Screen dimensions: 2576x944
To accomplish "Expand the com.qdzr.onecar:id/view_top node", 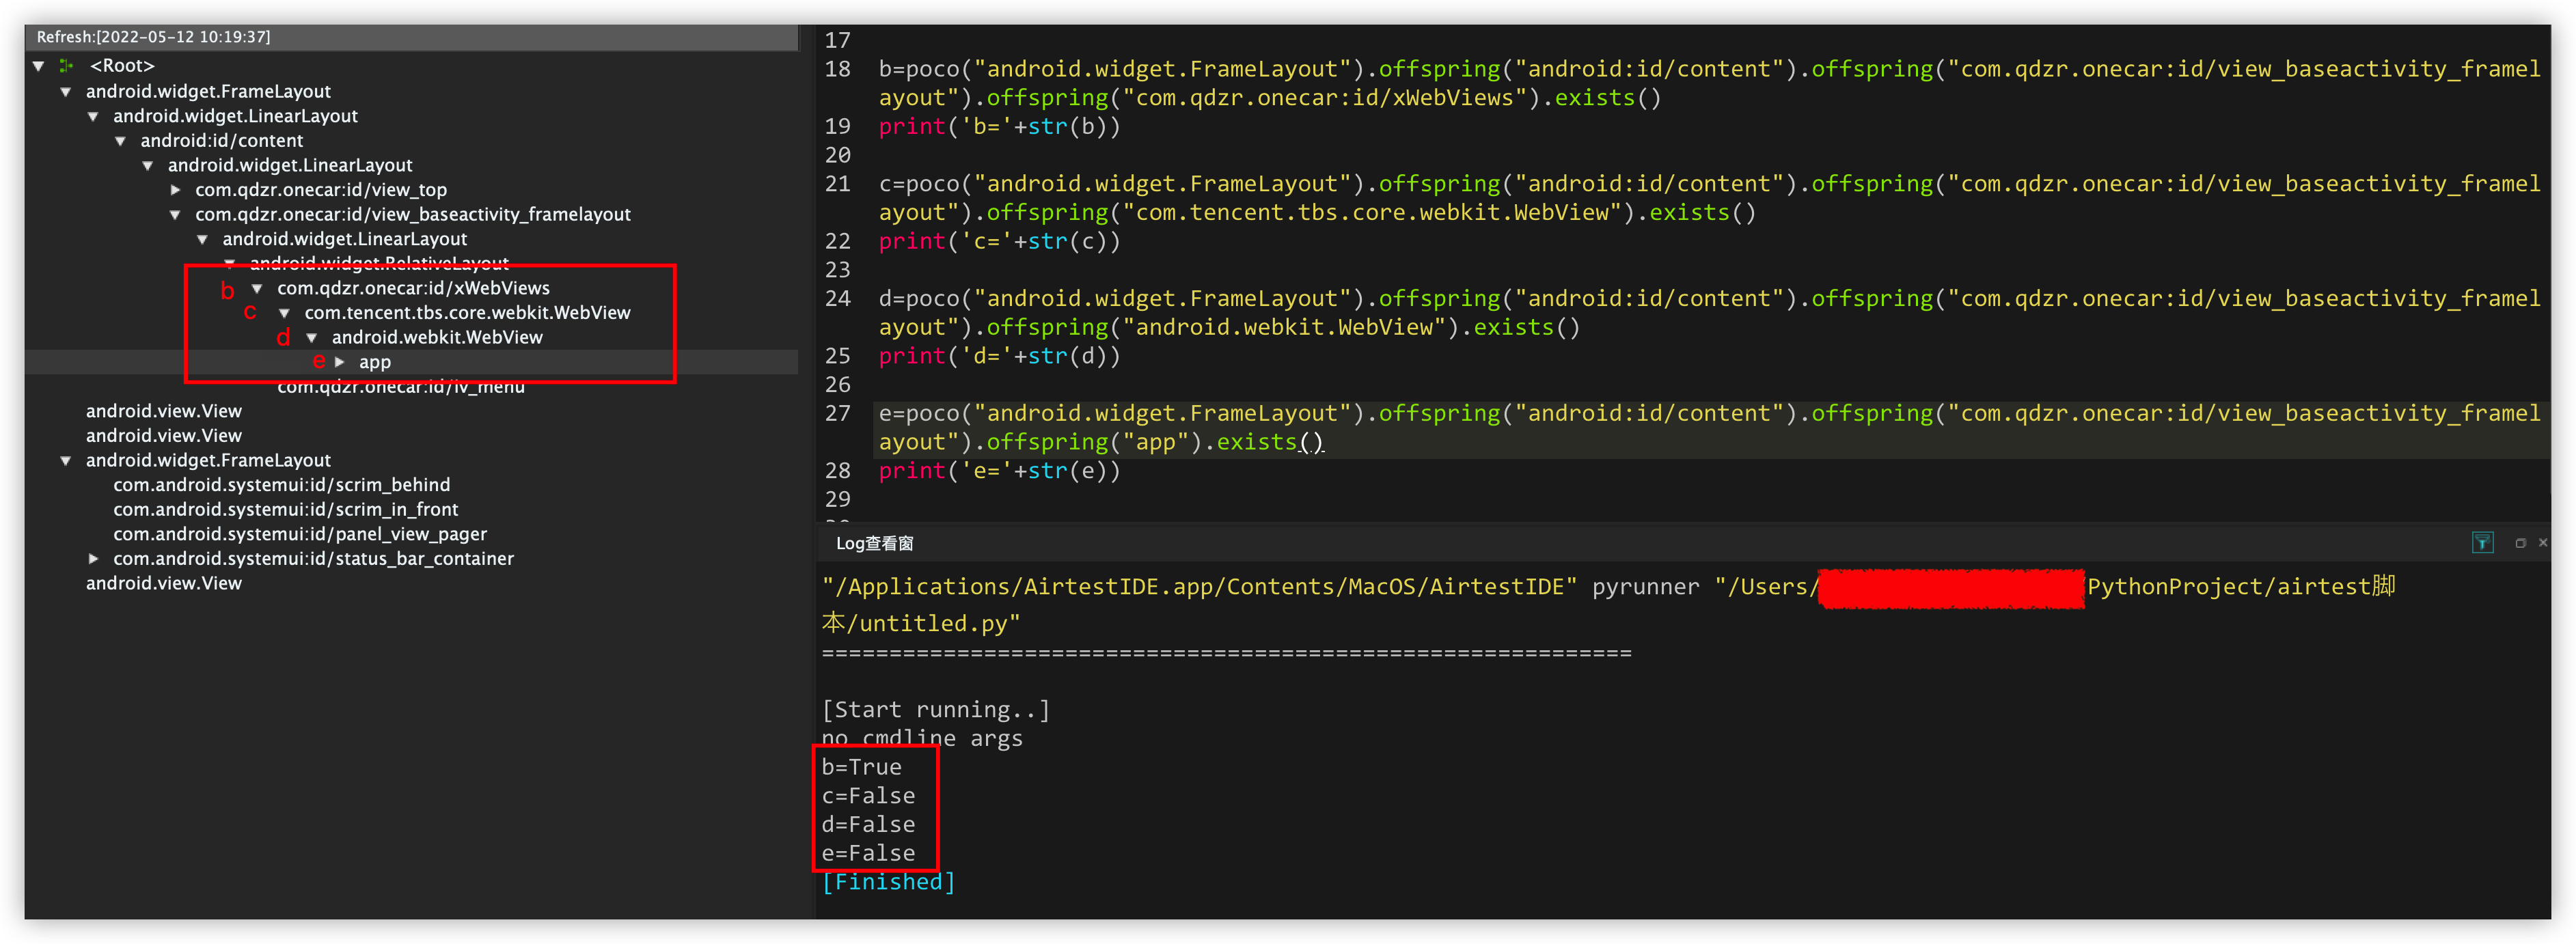I will (175, 190).
